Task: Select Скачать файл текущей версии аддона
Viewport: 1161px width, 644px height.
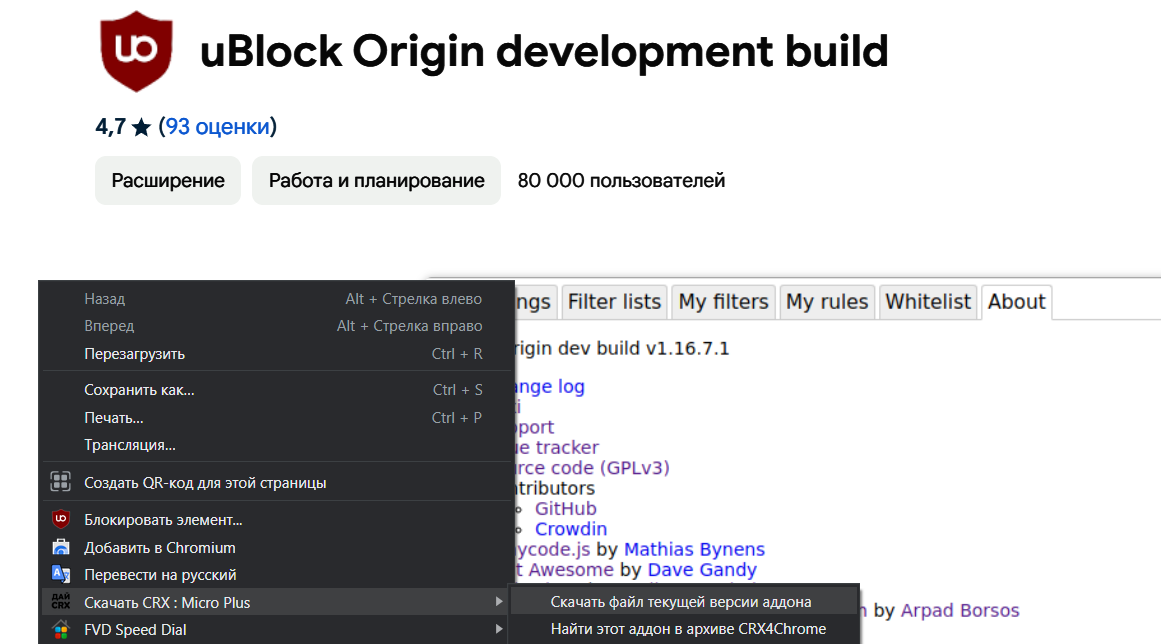Action: click(683, 602)
